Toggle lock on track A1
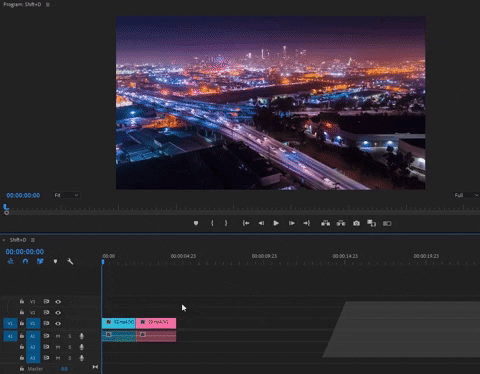The width and height of the screenshot is (480, 374). tap(22, 336)
